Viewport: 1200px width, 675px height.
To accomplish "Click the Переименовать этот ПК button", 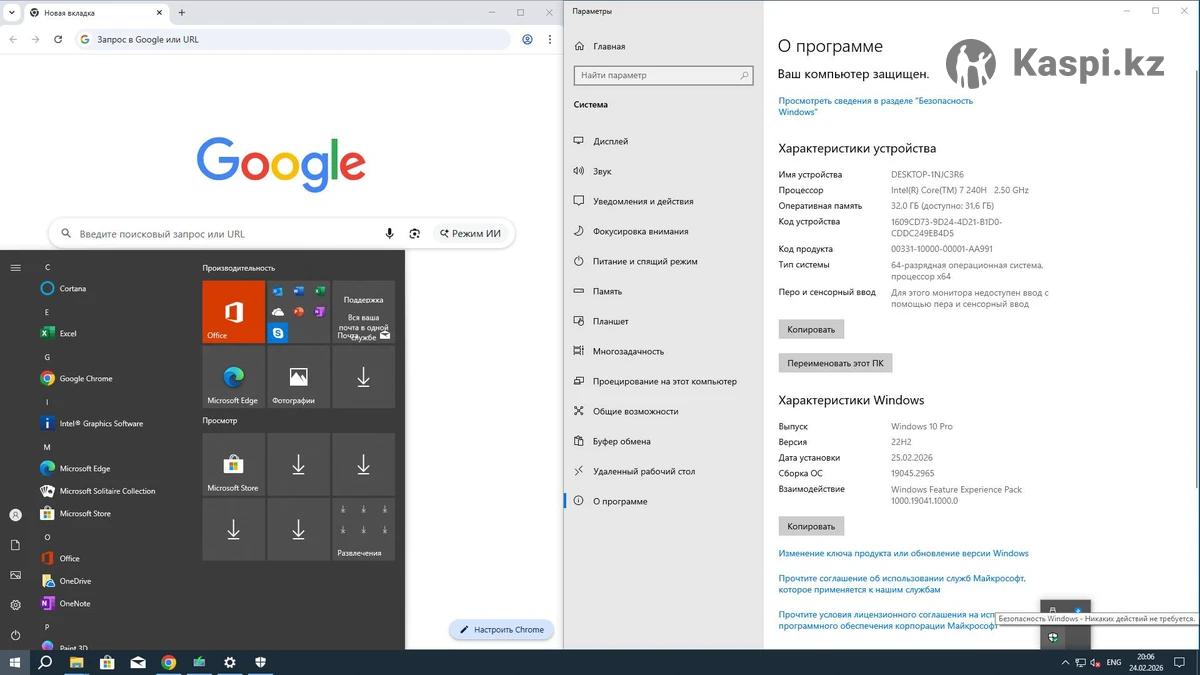I will pos(835,363).
